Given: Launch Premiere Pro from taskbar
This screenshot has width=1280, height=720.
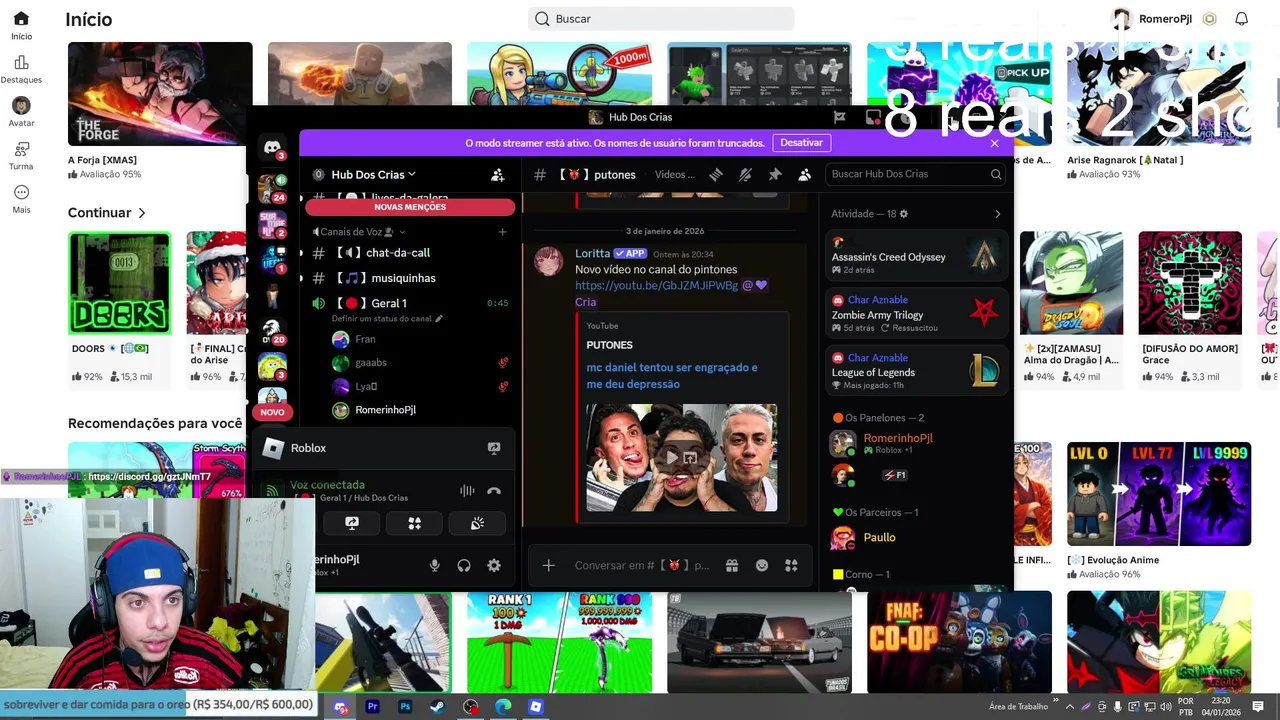Looking at the screenshot, I should tap(373, 706).
